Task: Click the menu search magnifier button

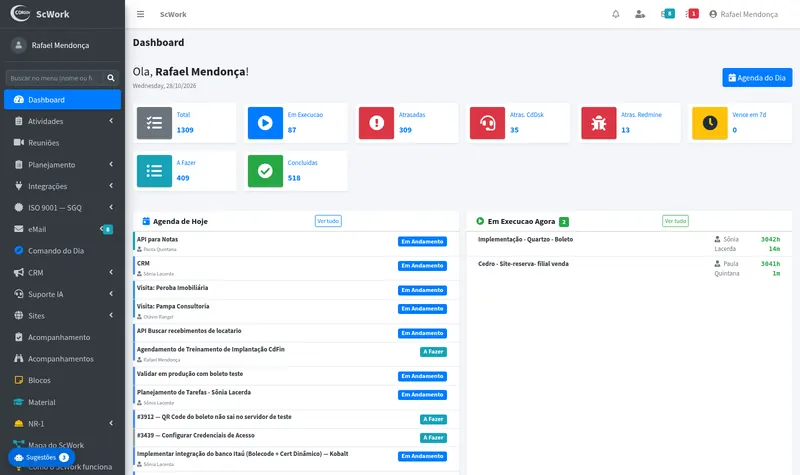Action: pyautogui.click(x=111, y=78)
